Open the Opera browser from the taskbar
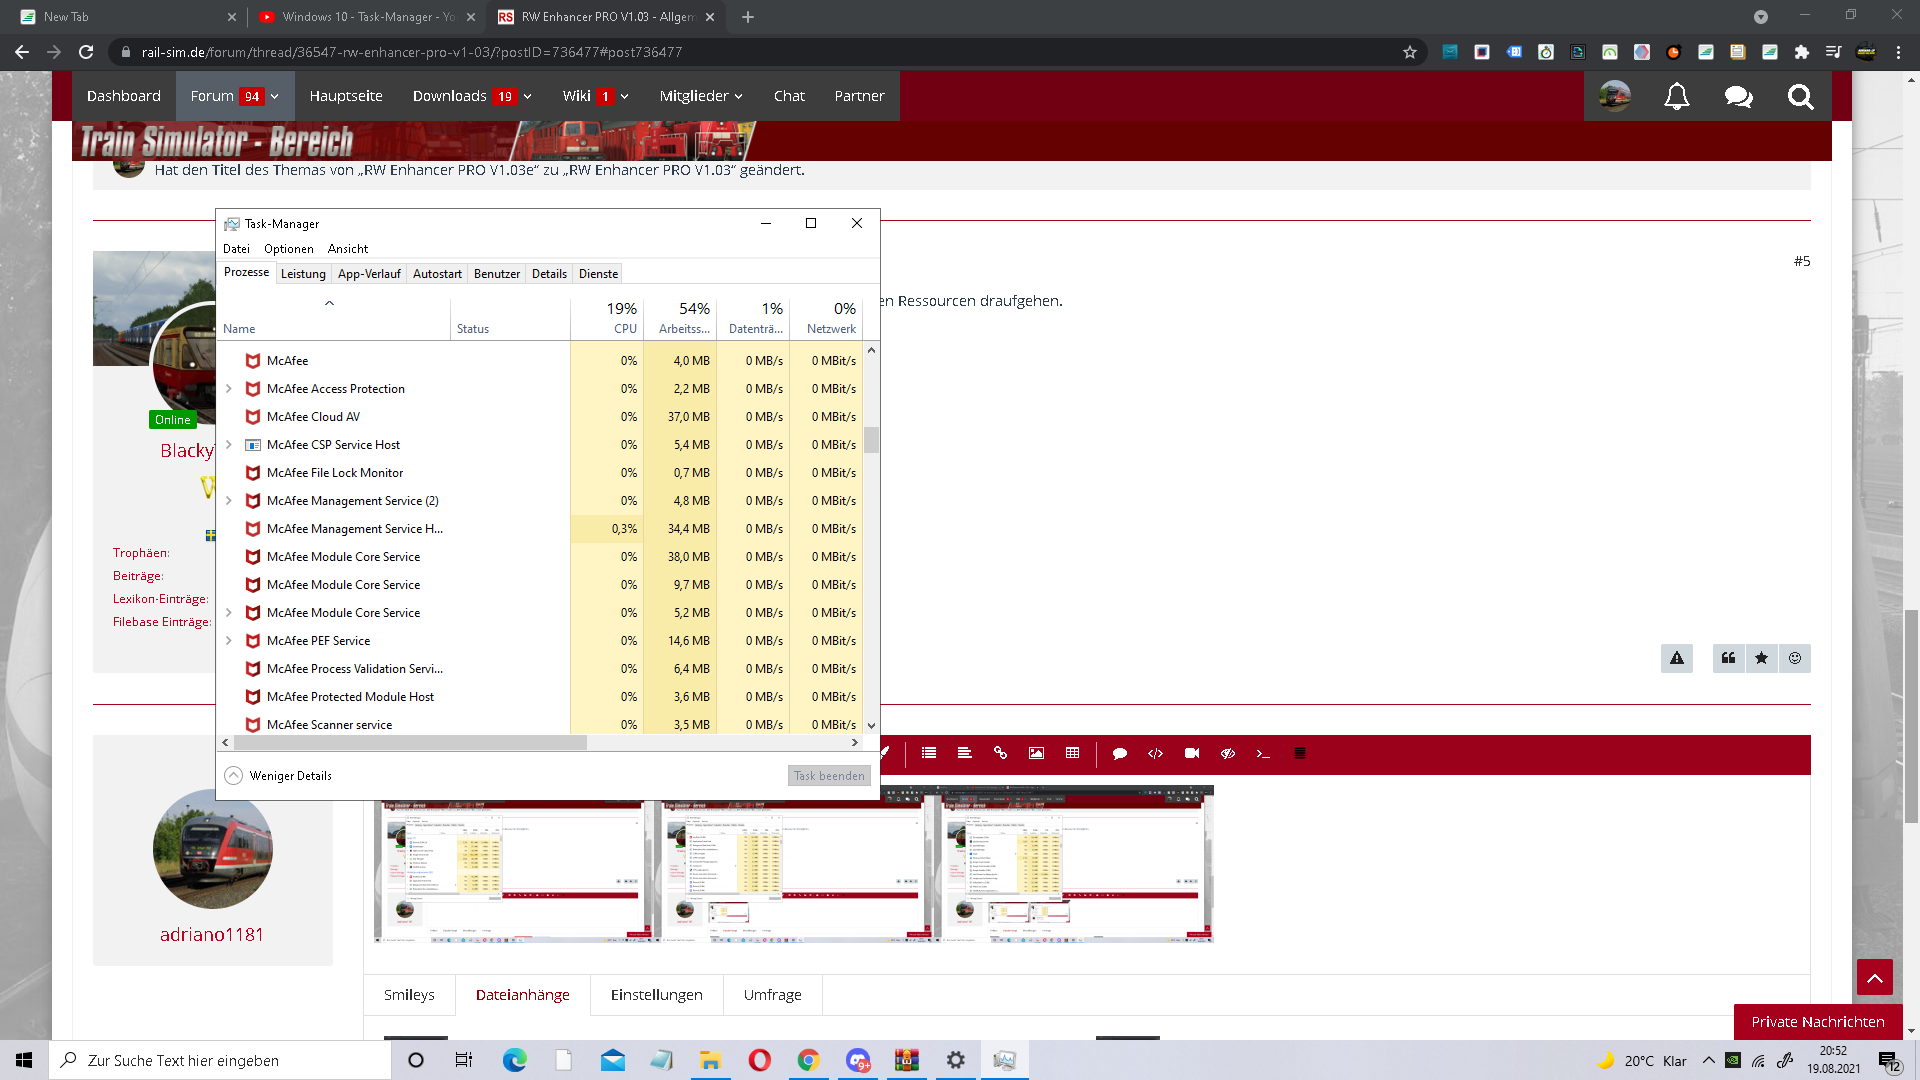The width and height of the screenshot is (1920, 1080). point(760,1060)
